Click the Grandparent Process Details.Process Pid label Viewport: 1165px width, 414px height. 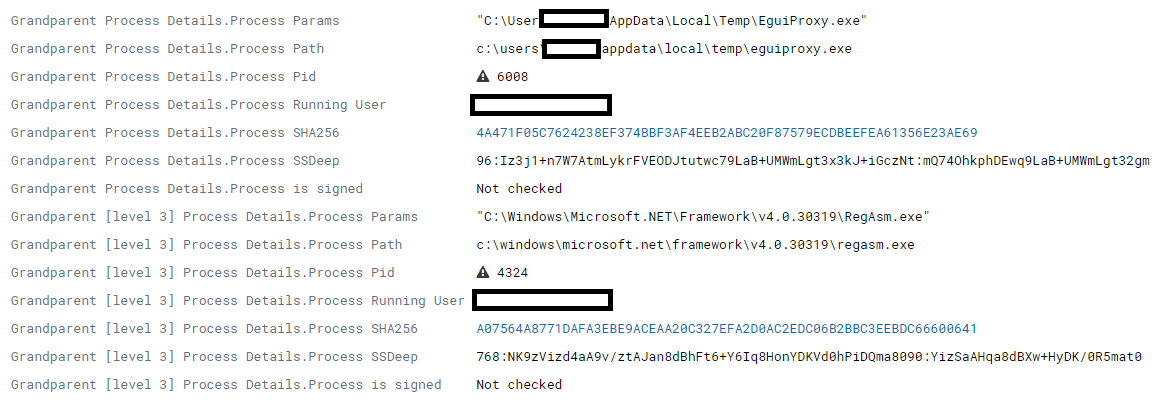pyautogui.click(x=163, y=77)
